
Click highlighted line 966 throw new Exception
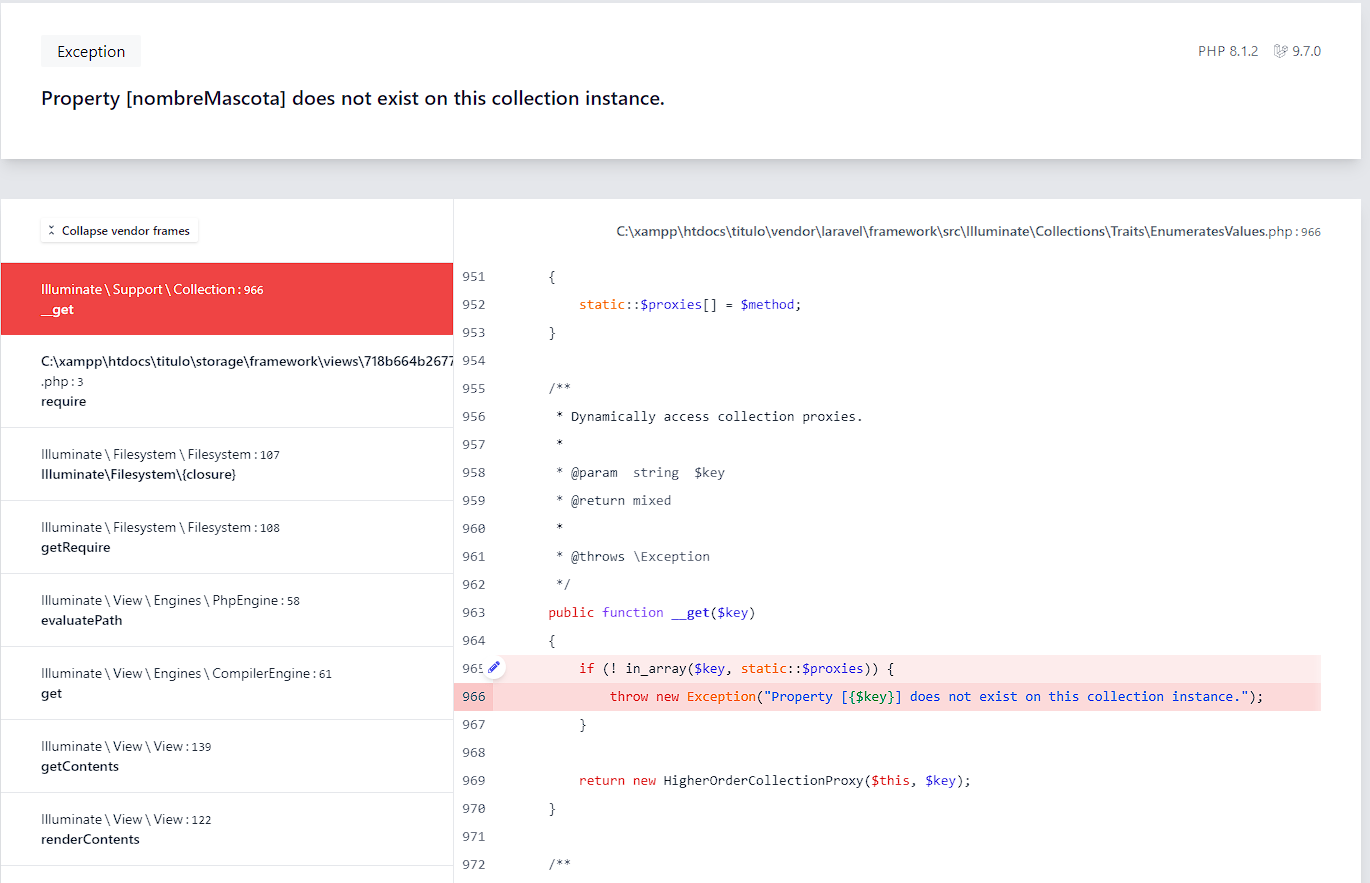(x=936, y=696)
